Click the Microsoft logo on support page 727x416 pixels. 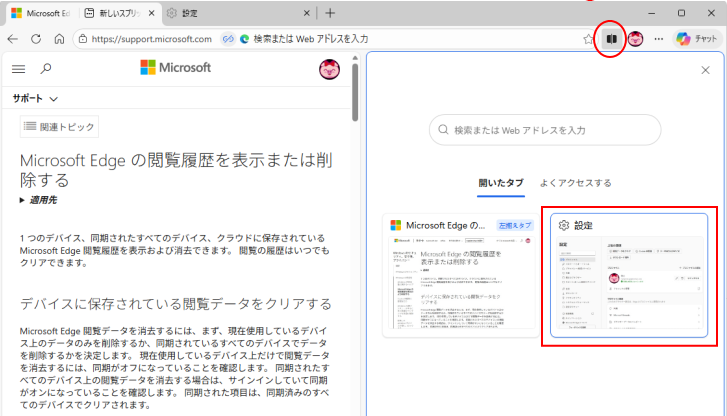175,68
